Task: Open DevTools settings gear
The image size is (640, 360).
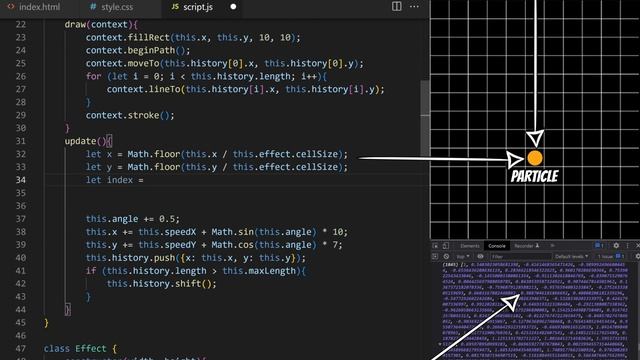Action: click(x=616, y=246)
